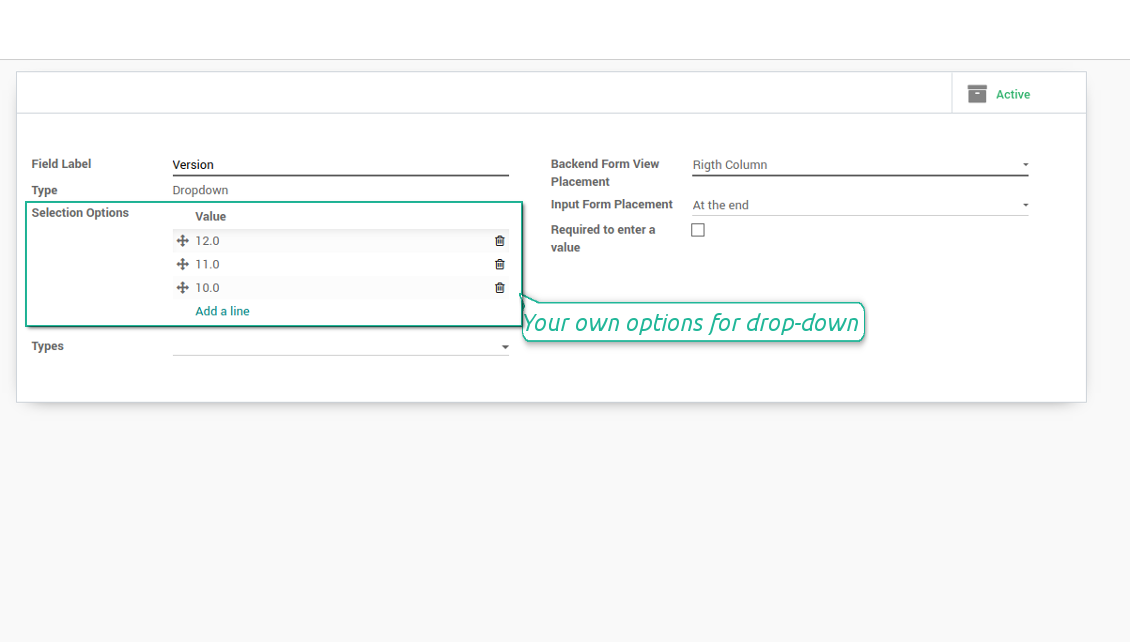Click the move handle beside 11.0
The height and width of the screenshot is (642, 1130).
pos(182,264)
